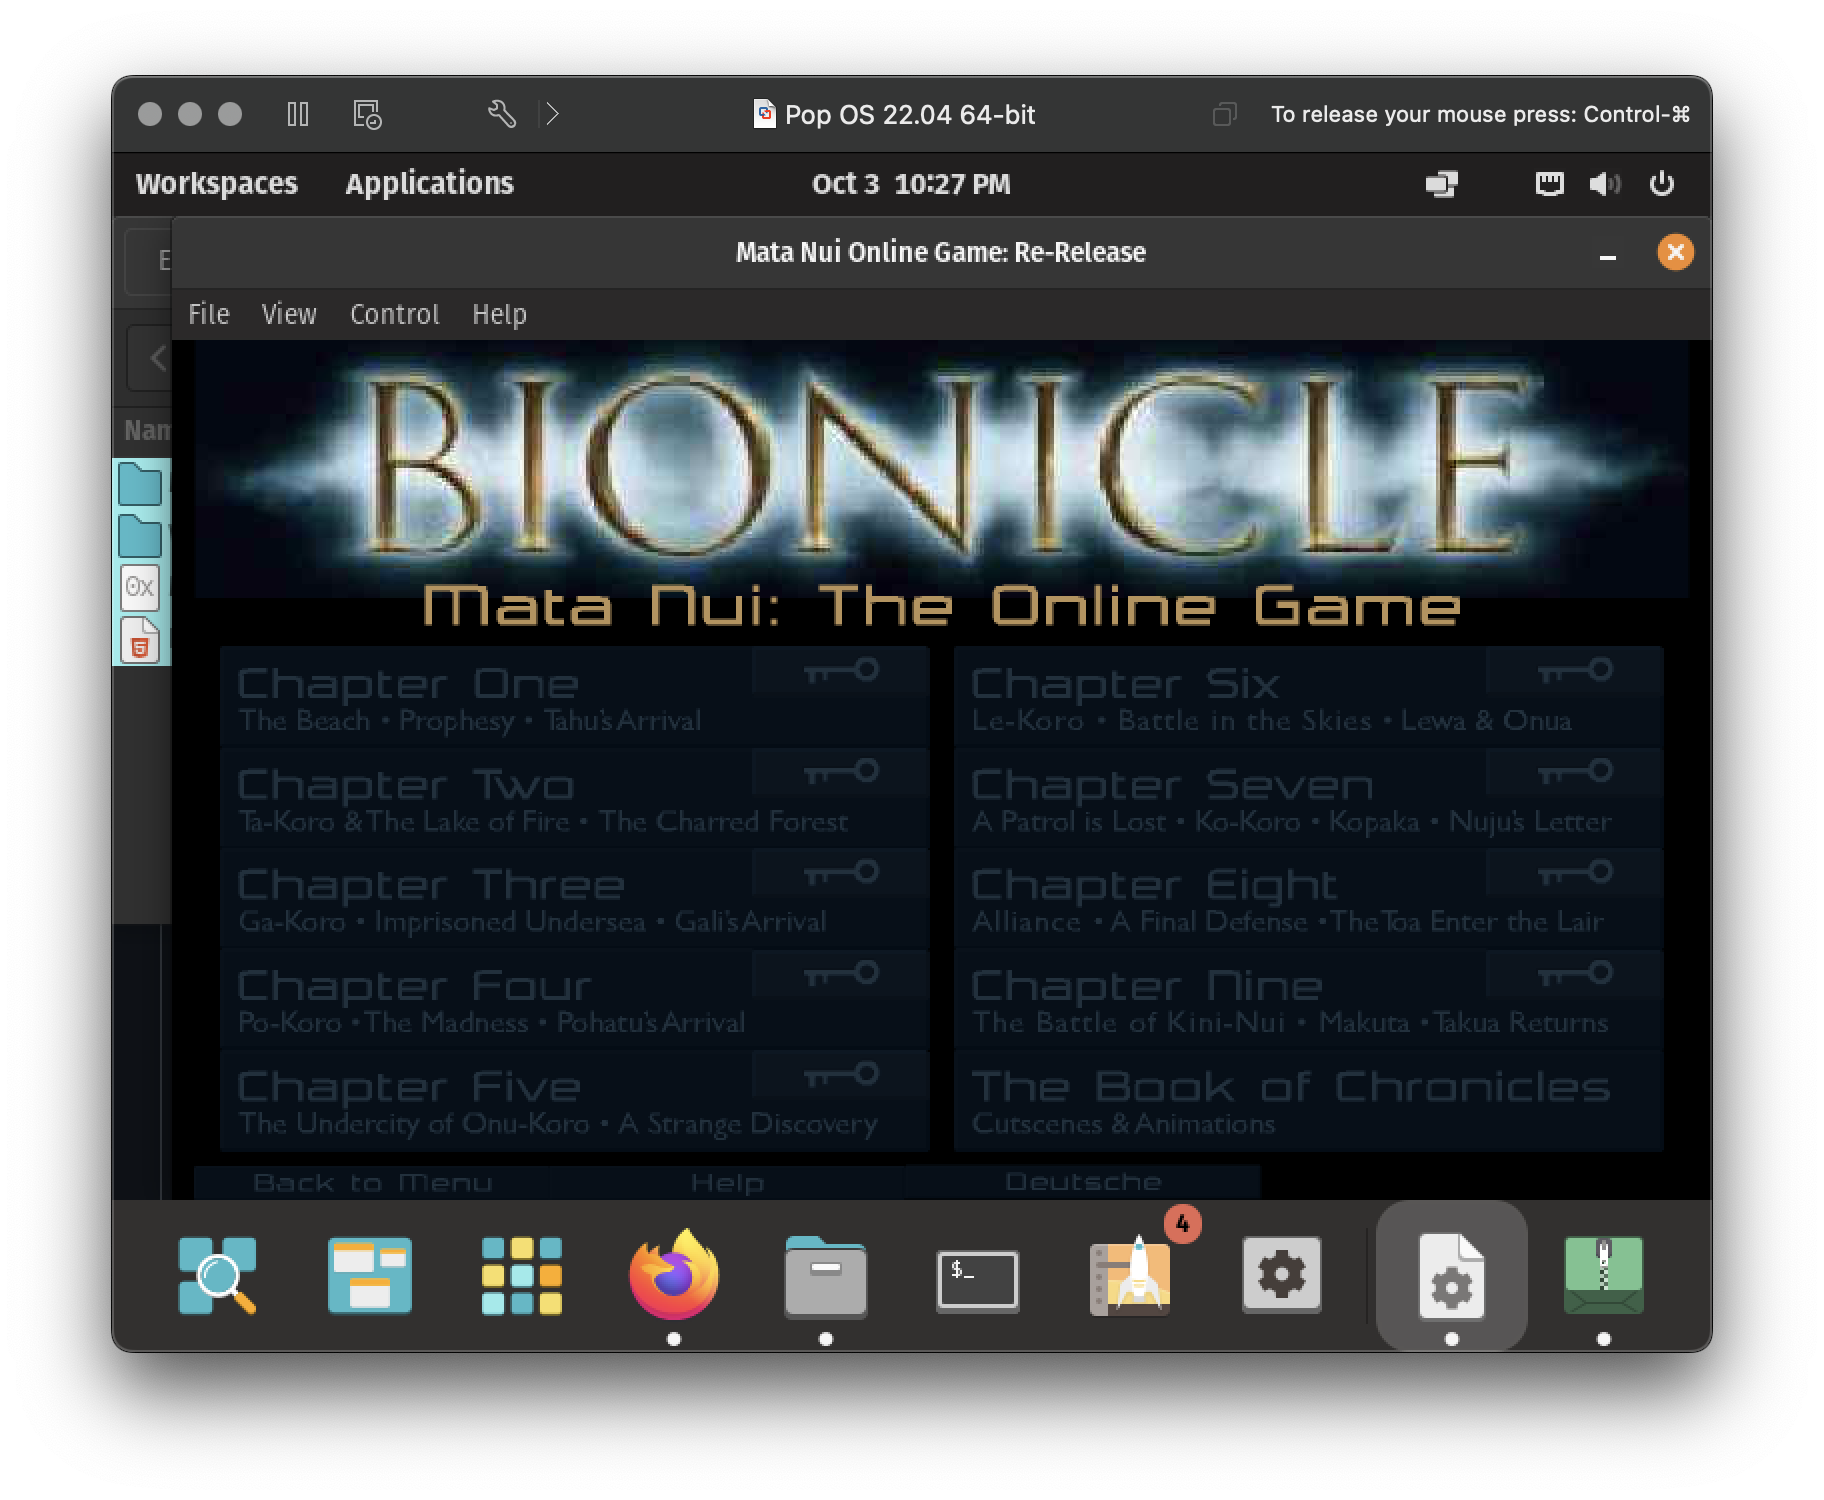Open the File menu
This screenshot has width=1824, height=1500.
208,313
